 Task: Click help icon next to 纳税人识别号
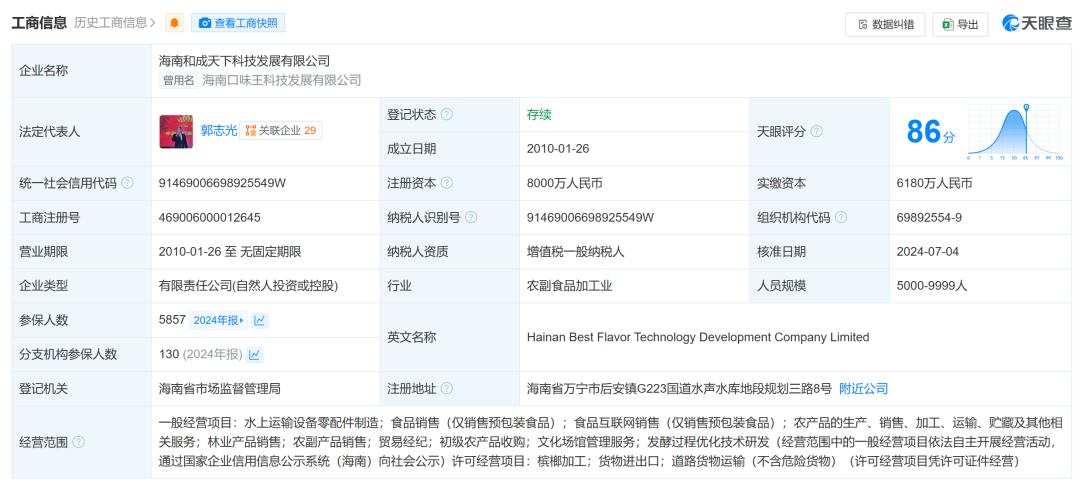tap(471, 218)
